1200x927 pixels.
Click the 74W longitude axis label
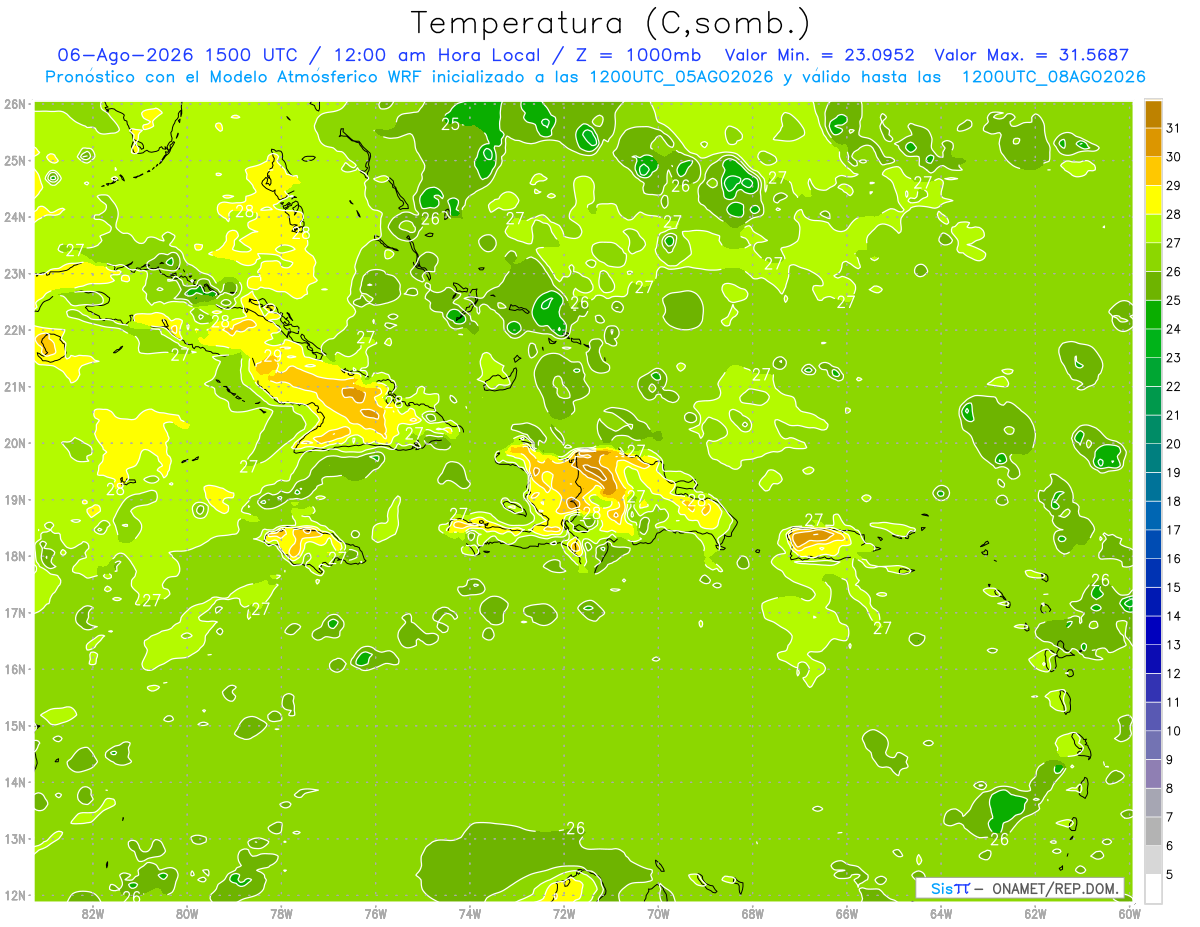[x=469, y=913]
